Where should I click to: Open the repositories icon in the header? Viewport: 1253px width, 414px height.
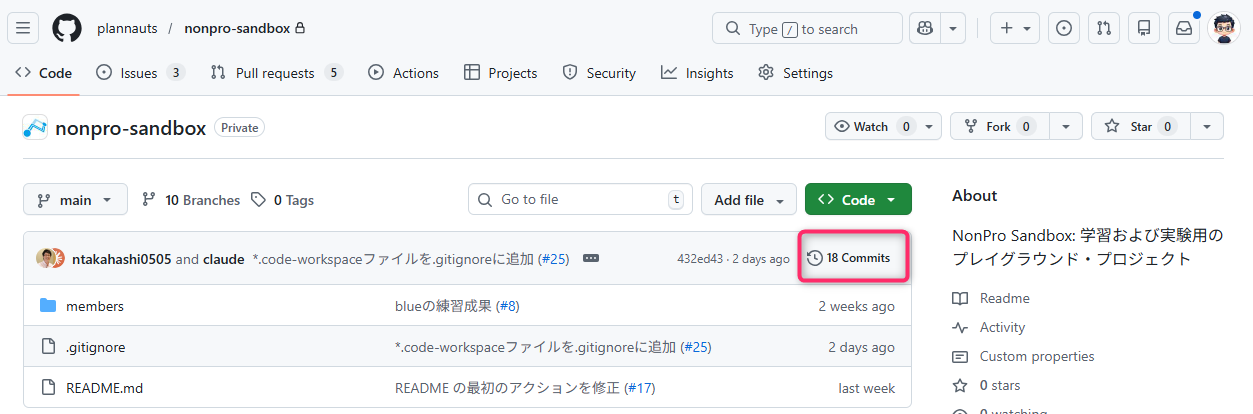pos(1144,28)
